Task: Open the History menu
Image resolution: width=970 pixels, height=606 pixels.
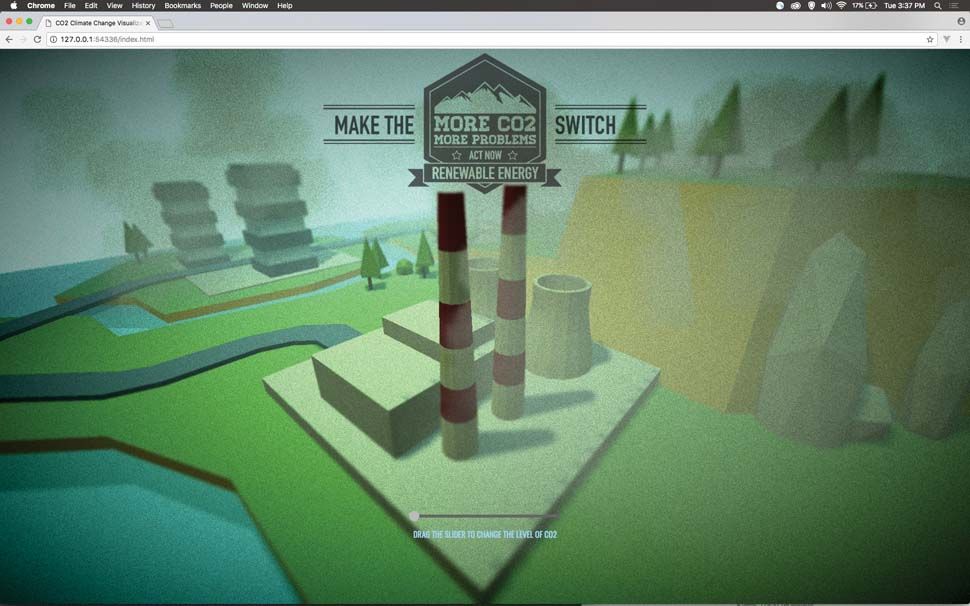Action: point(142,6)
